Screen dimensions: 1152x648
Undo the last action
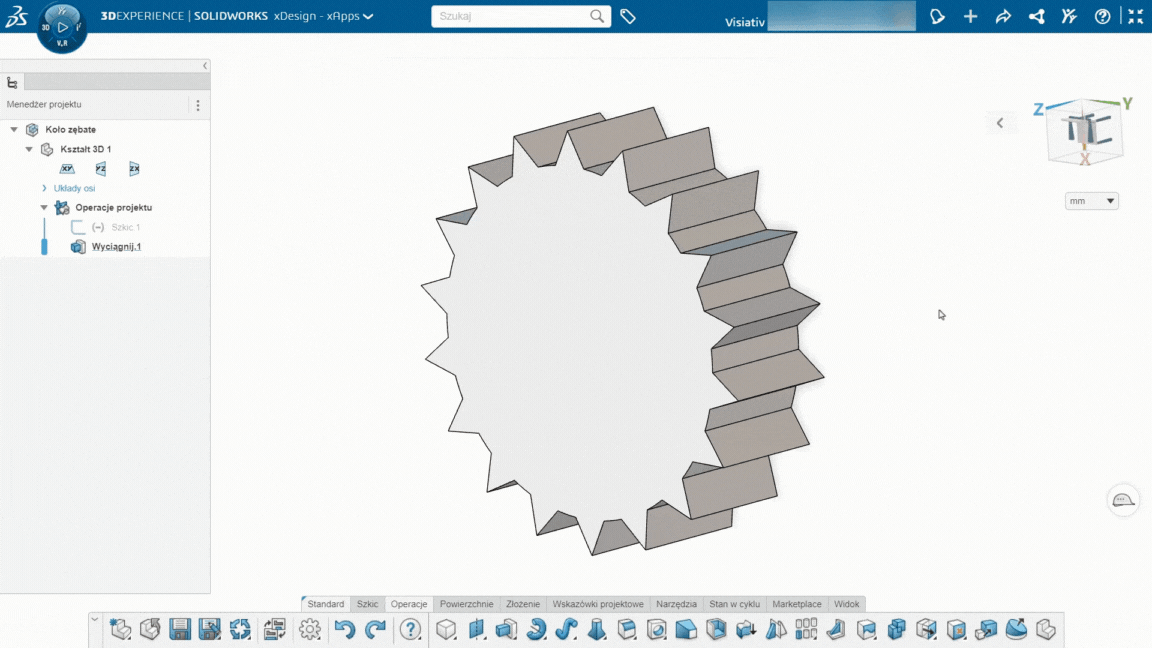(x=345, y=629)
